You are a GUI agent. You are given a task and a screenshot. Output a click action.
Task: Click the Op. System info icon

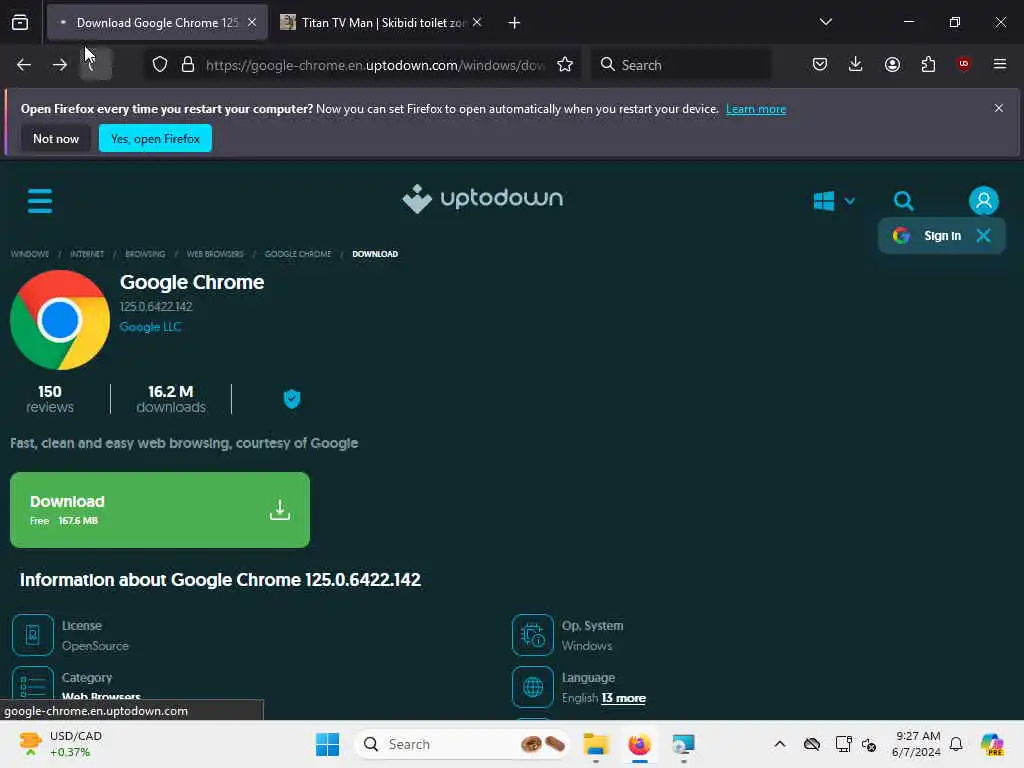point(533,635)
